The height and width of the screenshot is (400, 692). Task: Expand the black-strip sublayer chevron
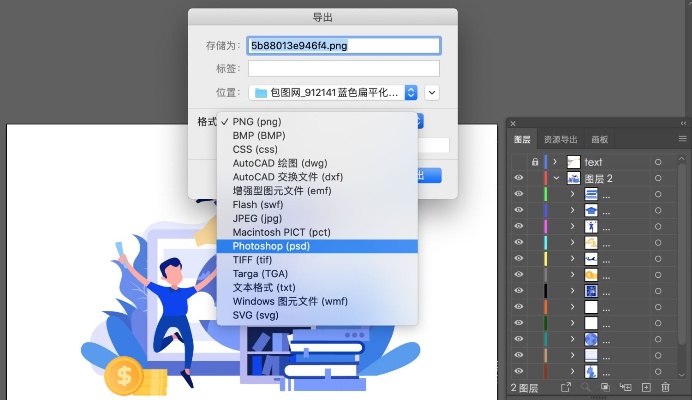coord(572,291)
